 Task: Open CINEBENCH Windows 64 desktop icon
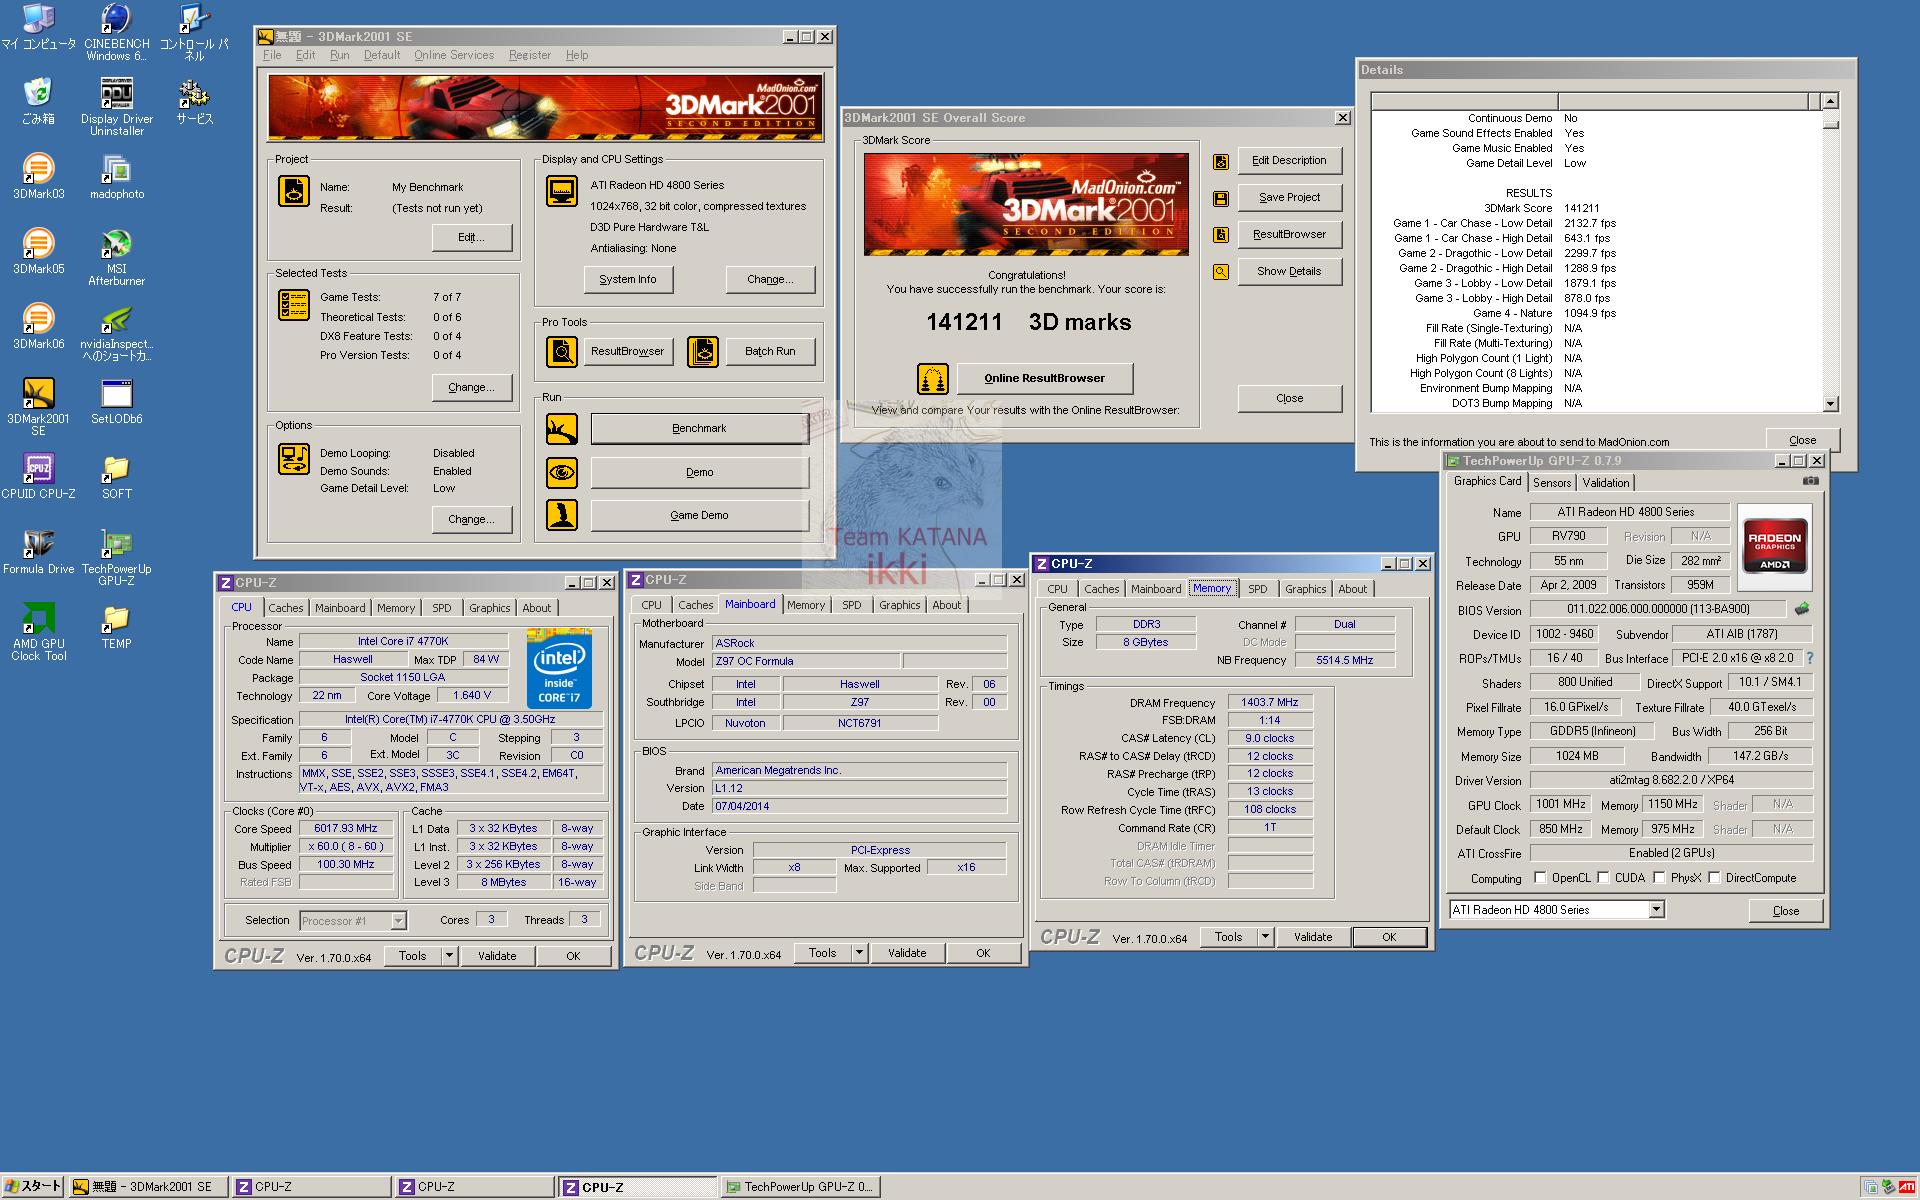pyautogui.click(x=116, y=32)
